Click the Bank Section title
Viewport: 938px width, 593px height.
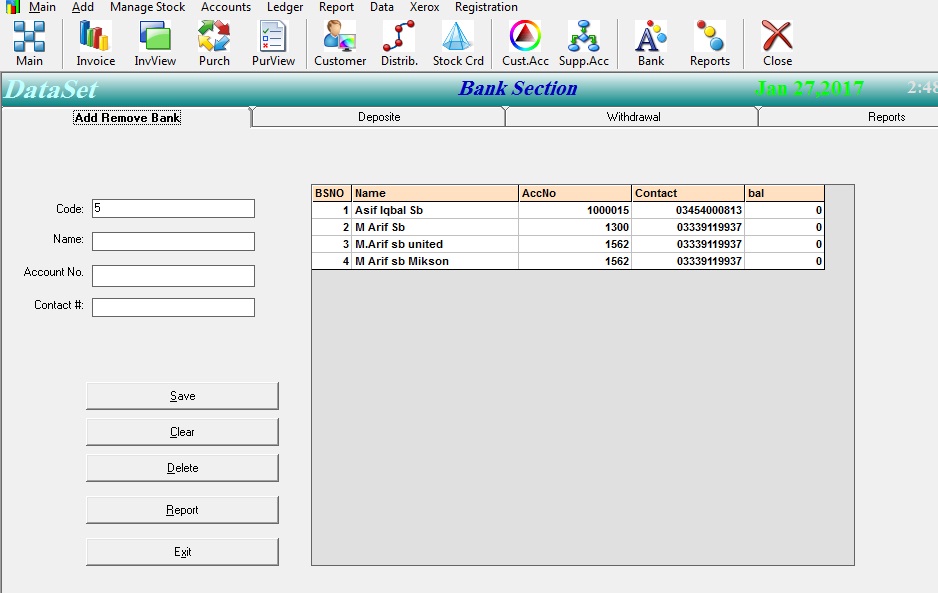click(517, 88)
